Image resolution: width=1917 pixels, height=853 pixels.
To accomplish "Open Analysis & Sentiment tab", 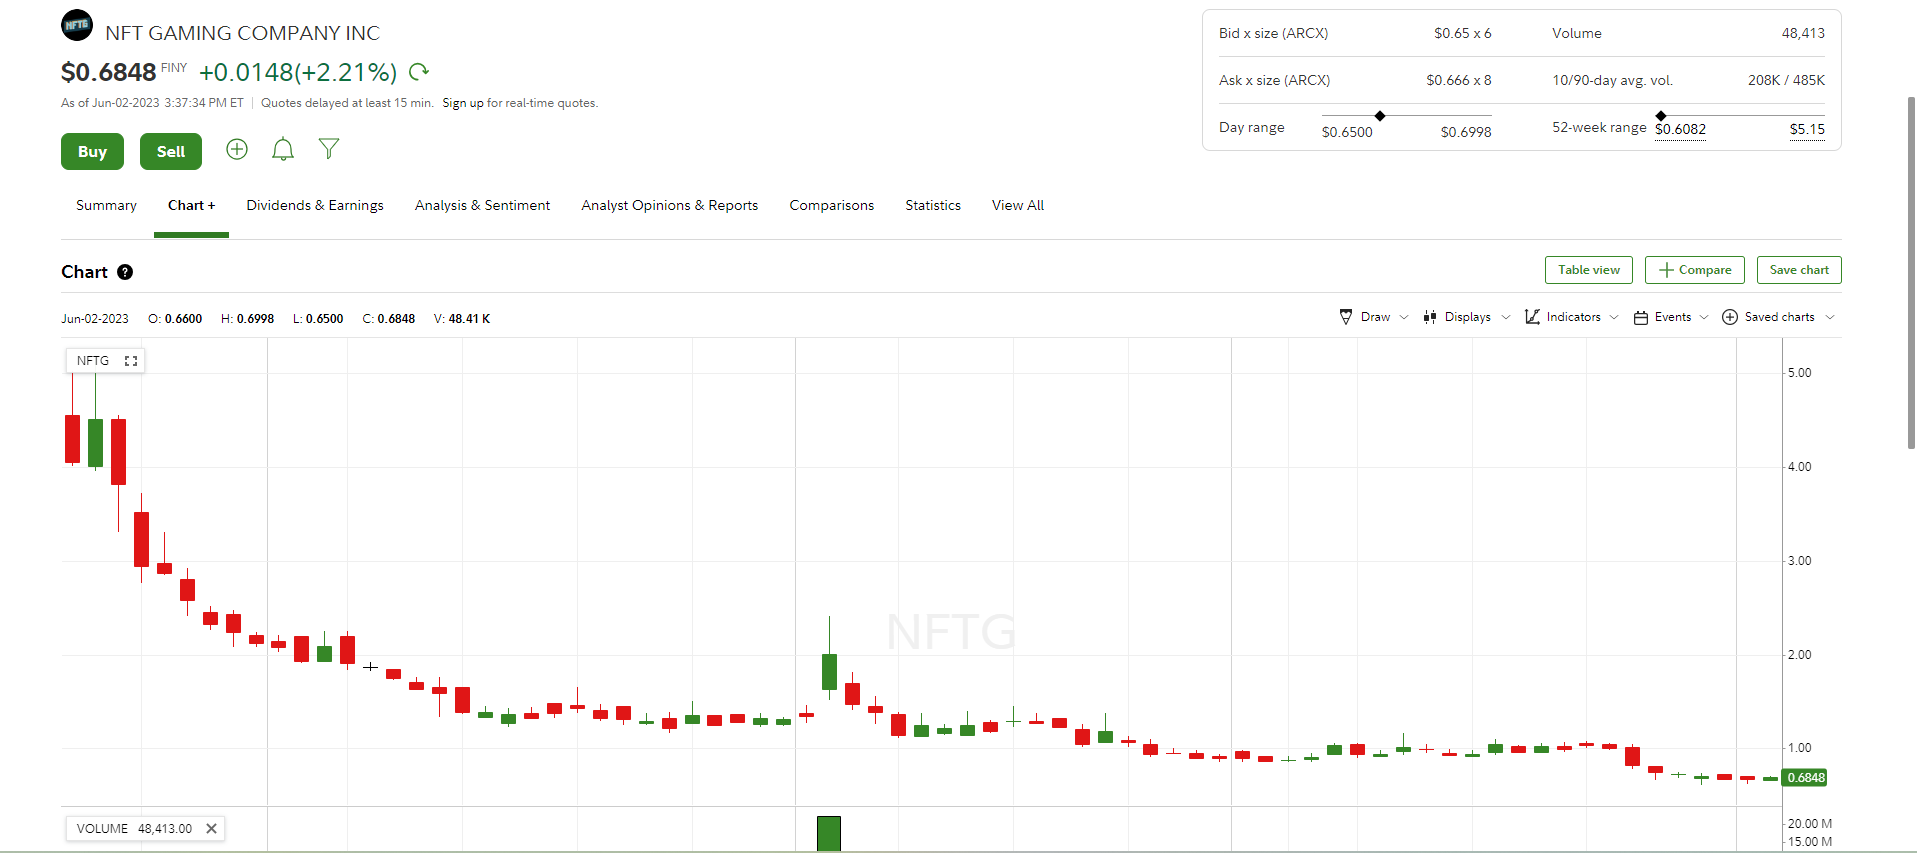I will (482, 205).
